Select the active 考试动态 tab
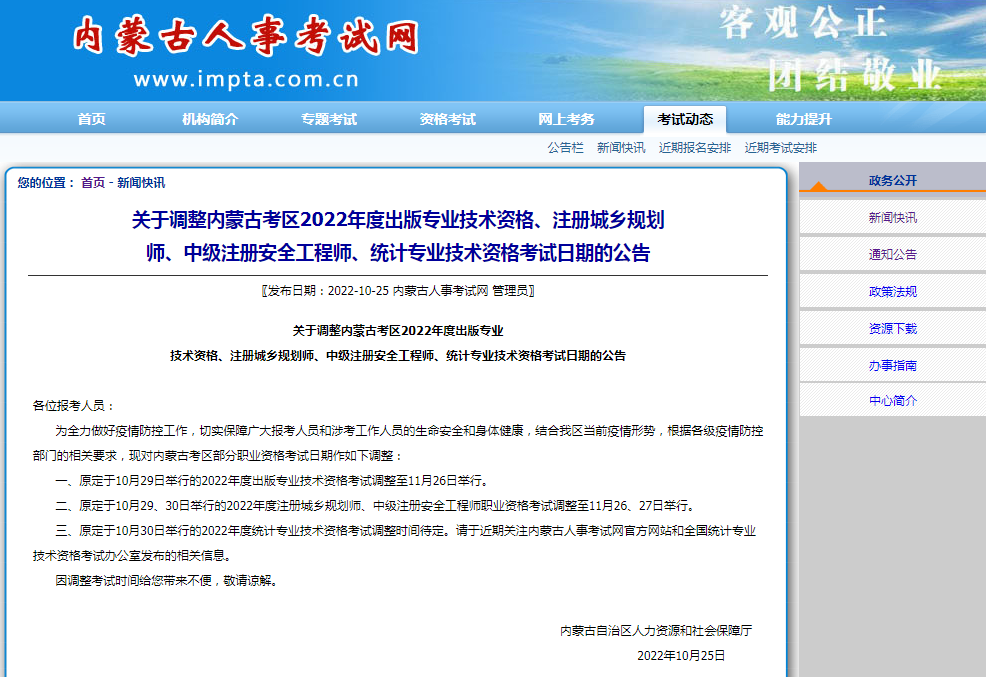The height and width of the screenshot is (677, 986). pos(685,119)
